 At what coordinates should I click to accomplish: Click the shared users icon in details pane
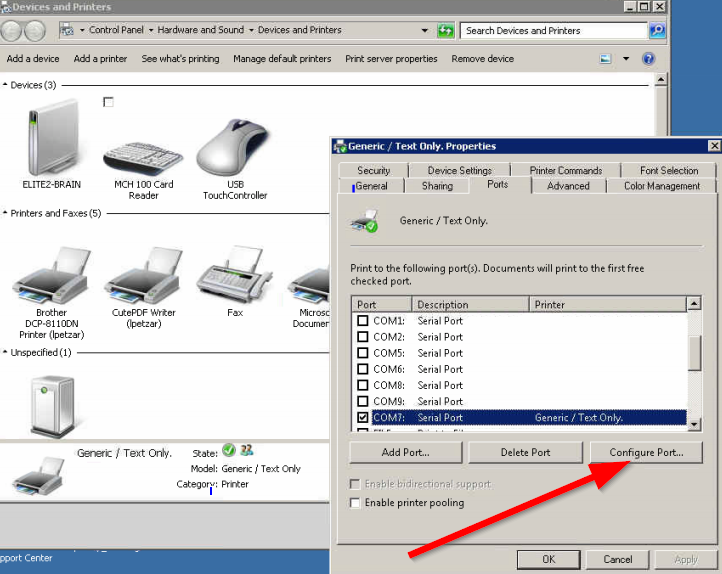coord(247,450)
